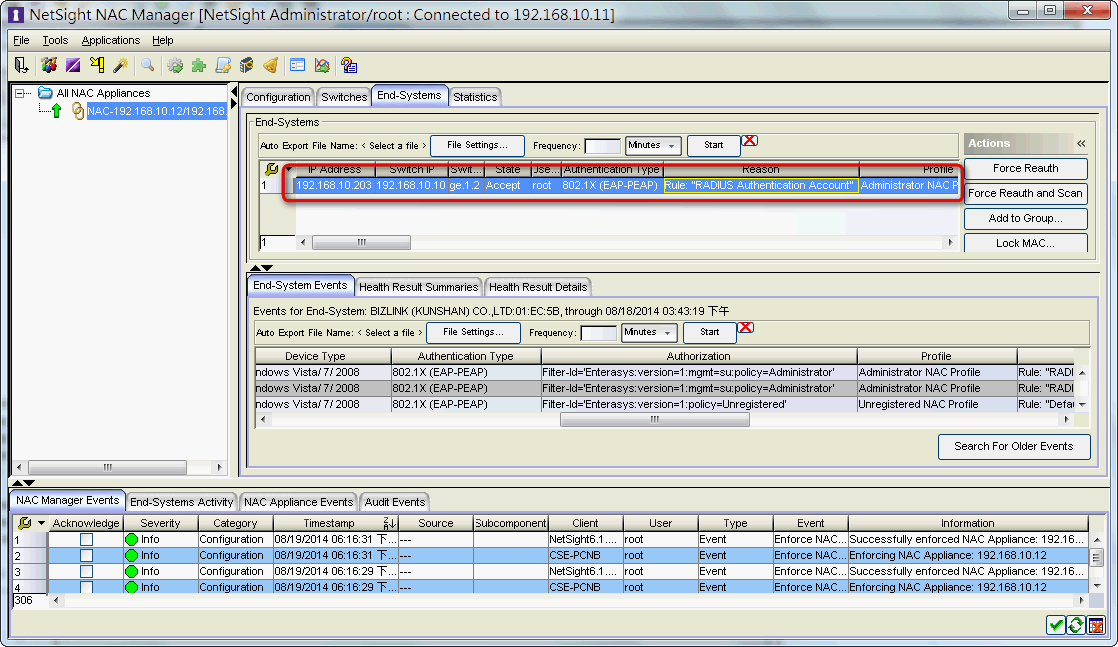
Task: Click the wrench icon in NAC Manager Events table
Action: 24,523
